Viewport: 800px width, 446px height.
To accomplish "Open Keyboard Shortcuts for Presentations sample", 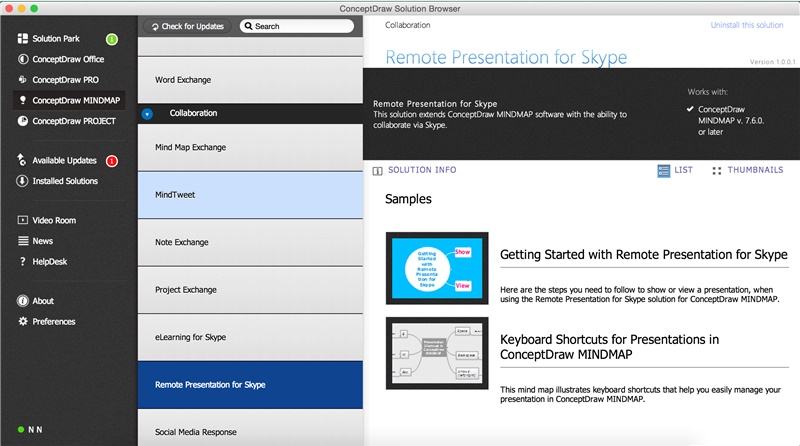I will point(610,347).
